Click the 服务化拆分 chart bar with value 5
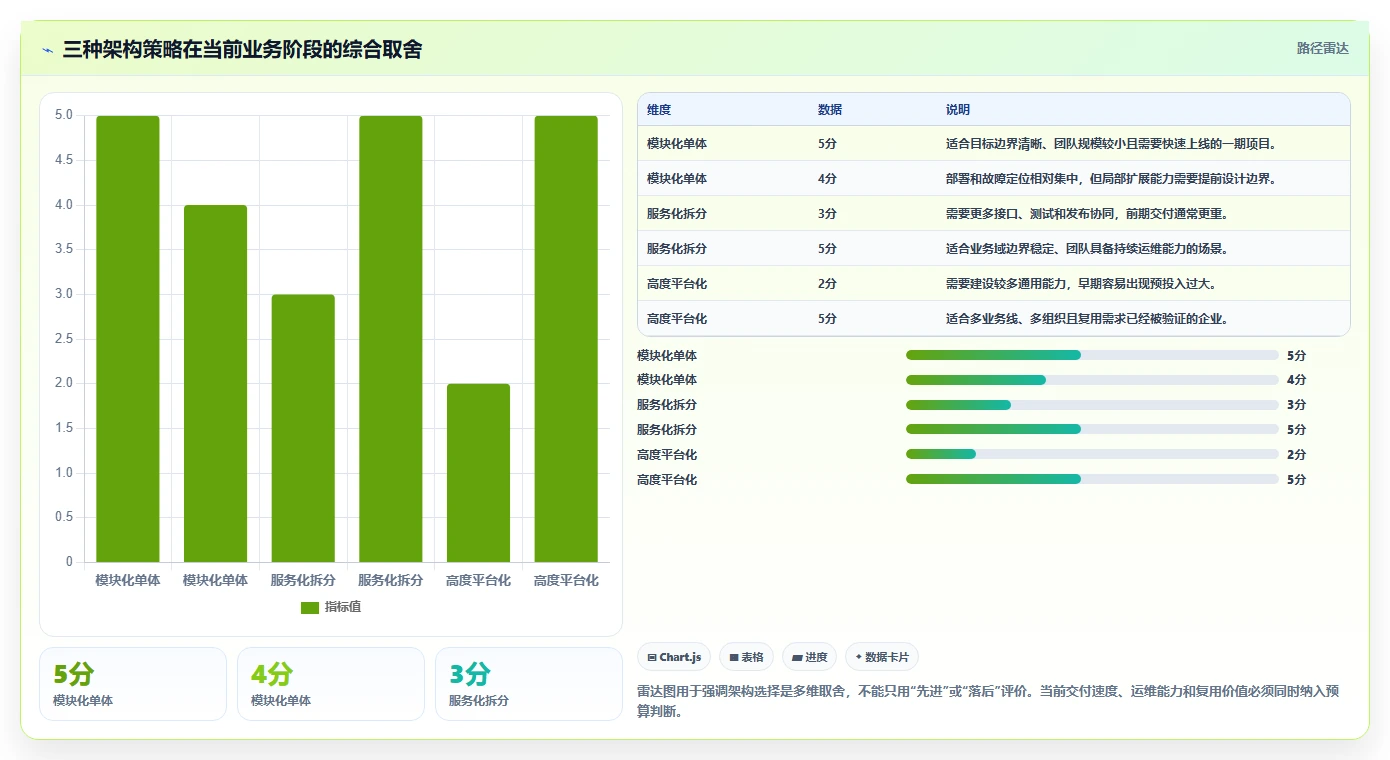This screenshot has width=1390, height=760. pyautogui.click(x=391, y=339)
